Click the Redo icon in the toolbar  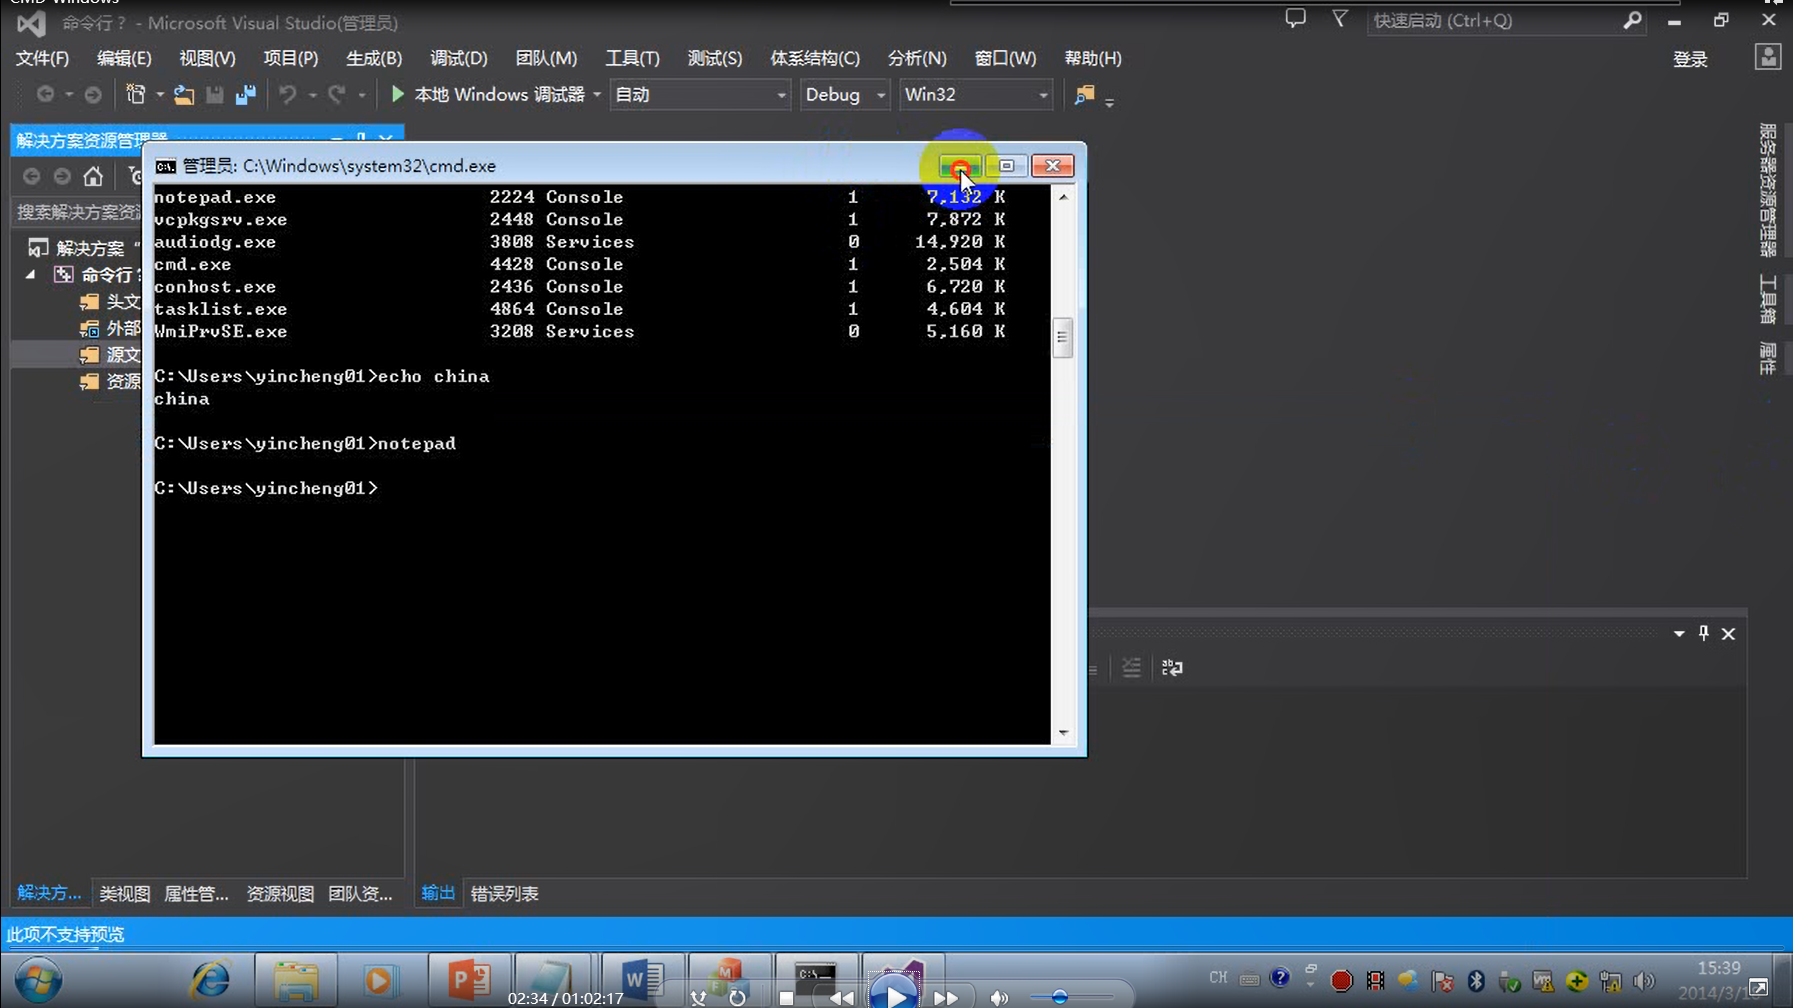click(x=337, y=94)
